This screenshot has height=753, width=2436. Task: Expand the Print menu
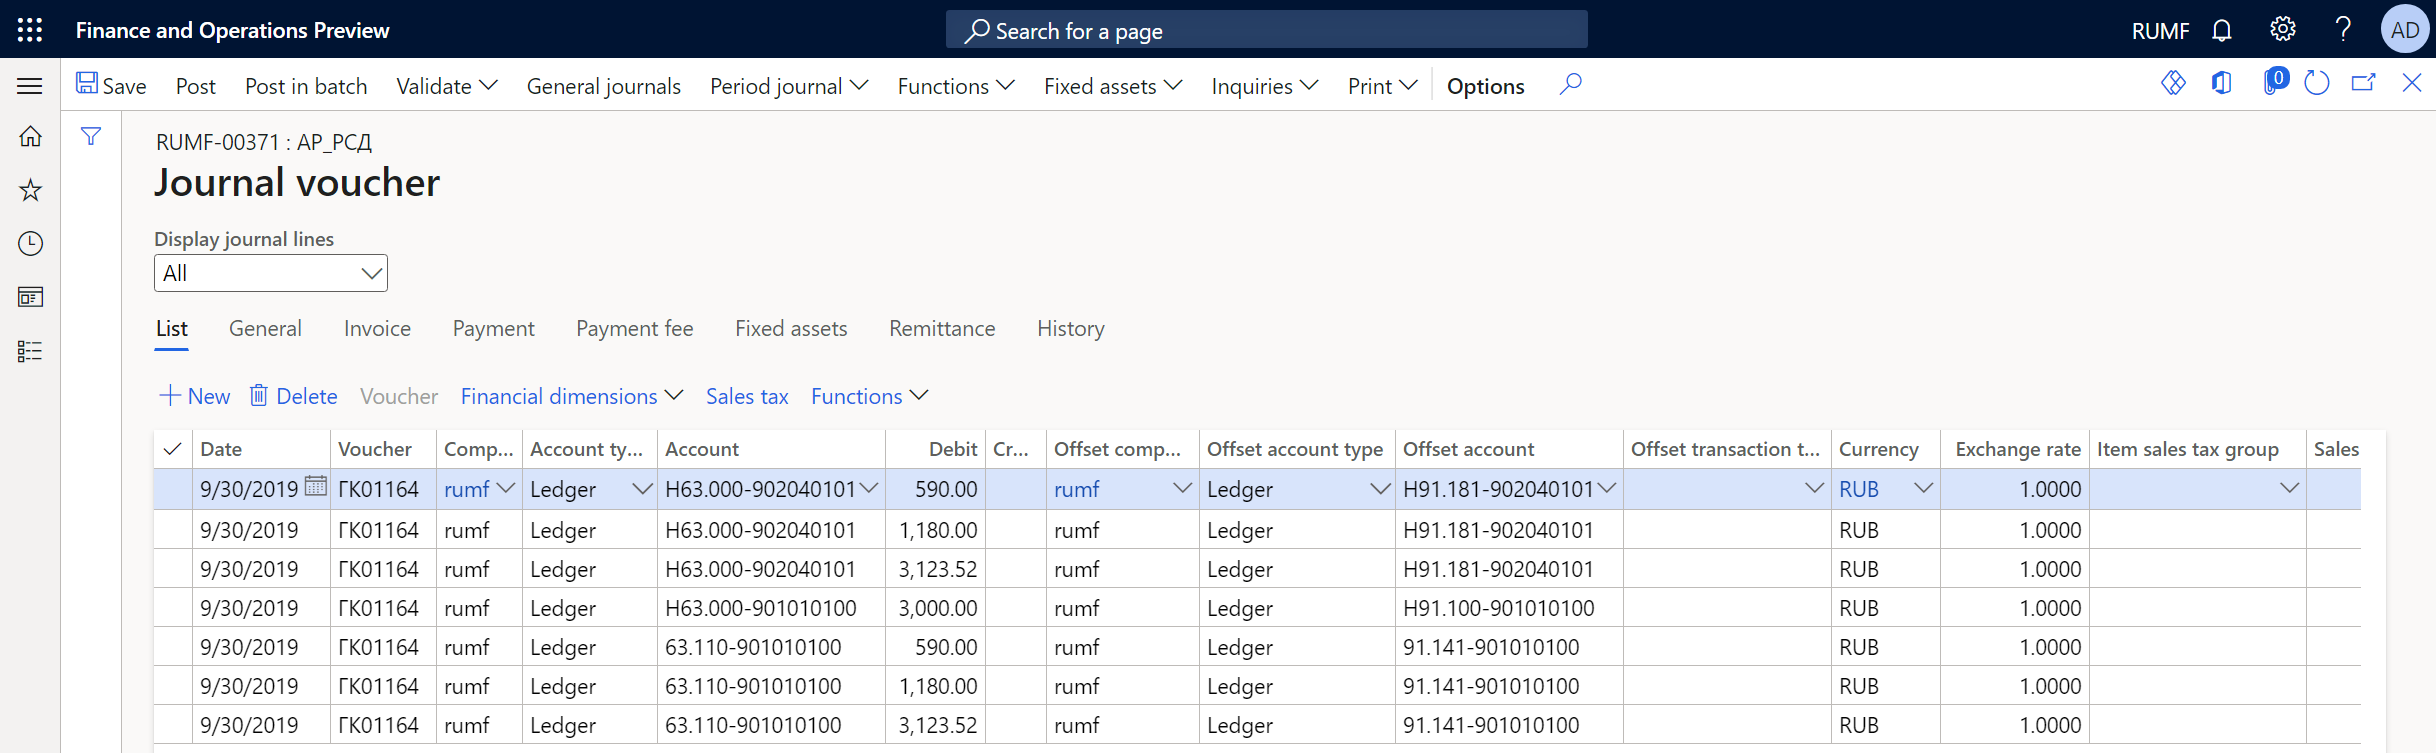(x=1382, y=86)
